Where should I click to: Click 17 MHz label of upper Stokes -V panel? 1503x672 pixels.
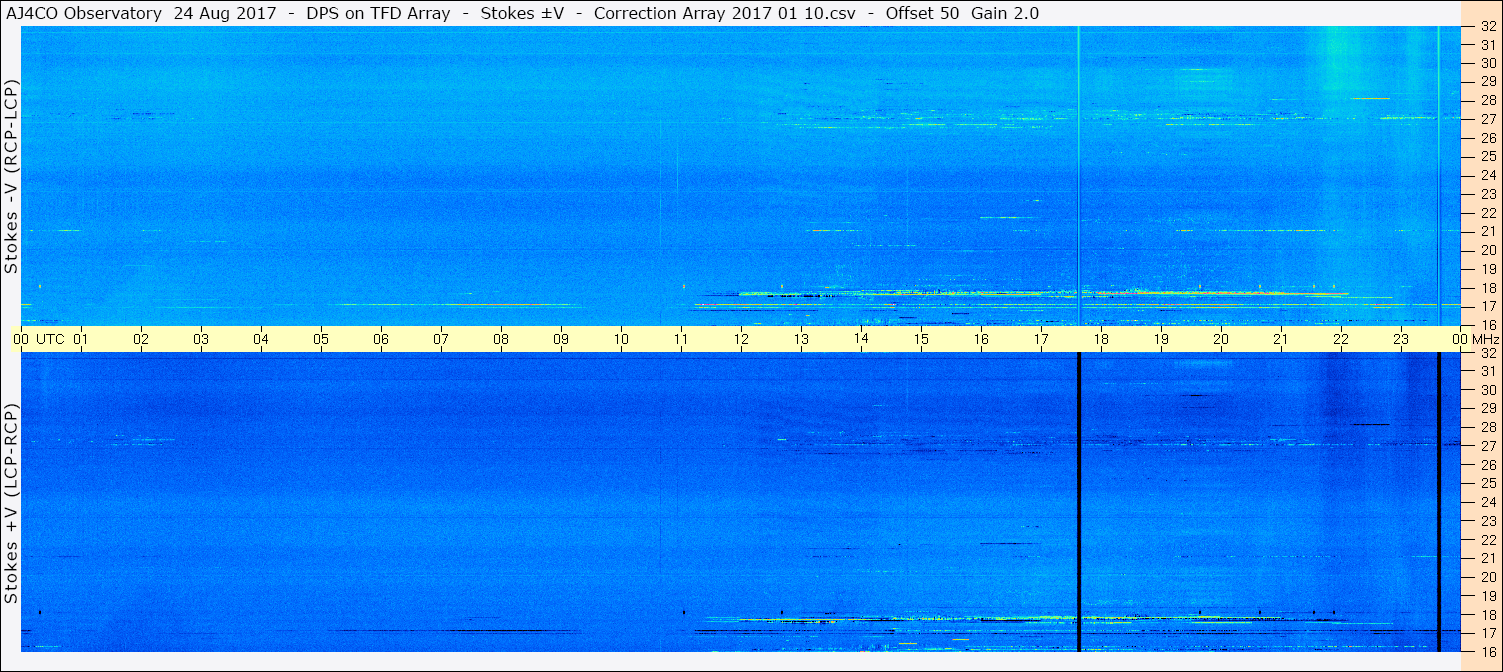pos(1487,306)
